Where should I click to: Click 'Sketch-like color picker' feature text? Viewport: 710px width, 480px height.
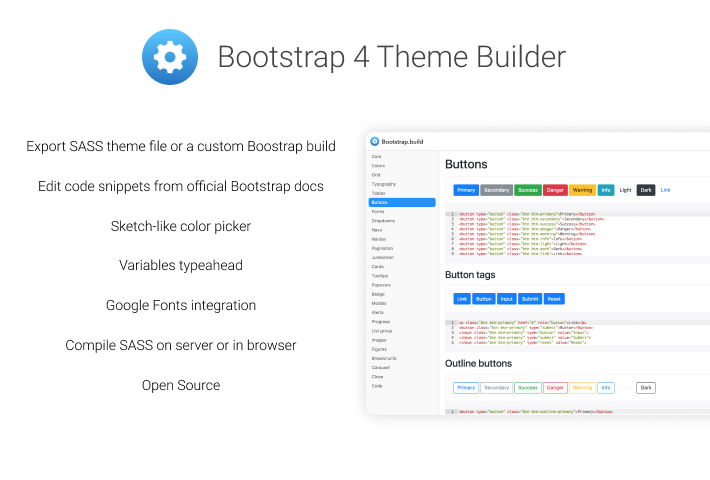coord(181,226)
